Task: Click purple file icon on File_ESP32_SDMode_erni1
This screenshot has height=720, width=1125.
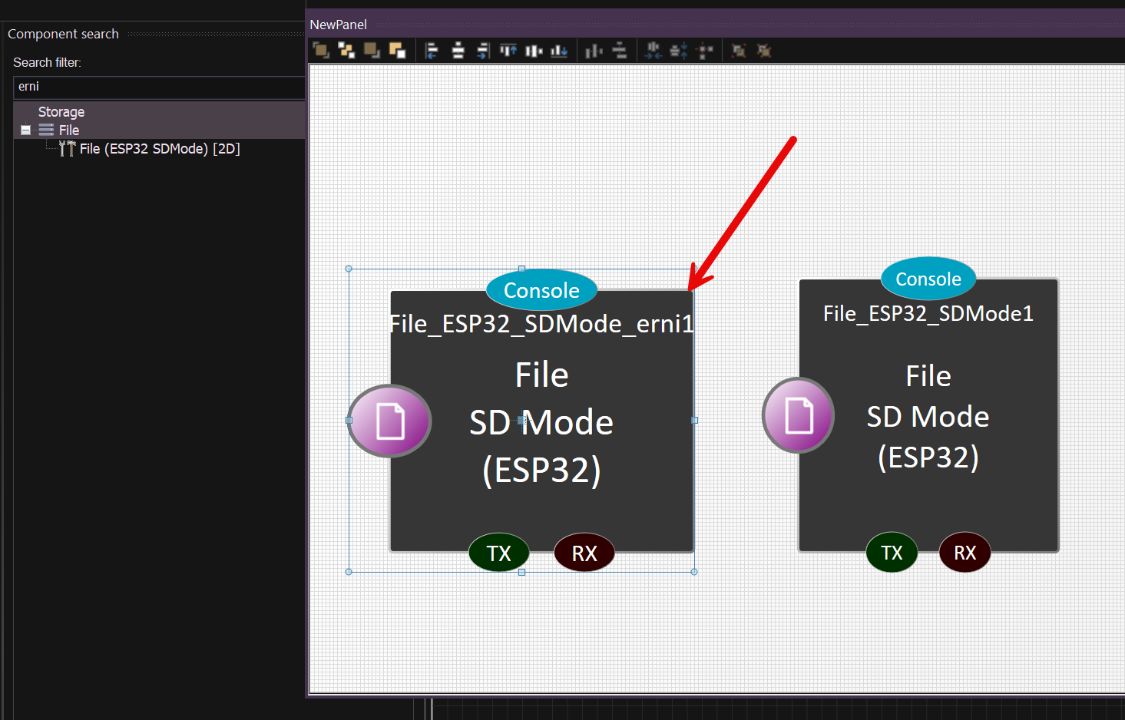Action: 389,421
